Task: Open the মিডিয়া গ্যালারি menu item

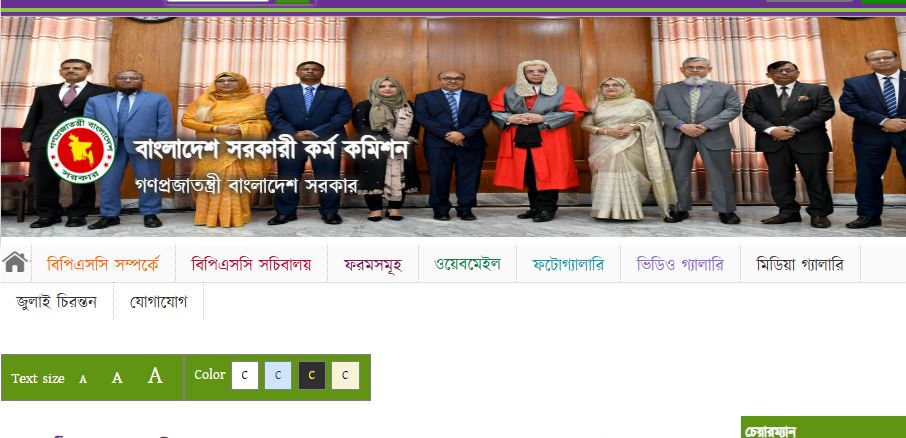Action: pos(800,264)
